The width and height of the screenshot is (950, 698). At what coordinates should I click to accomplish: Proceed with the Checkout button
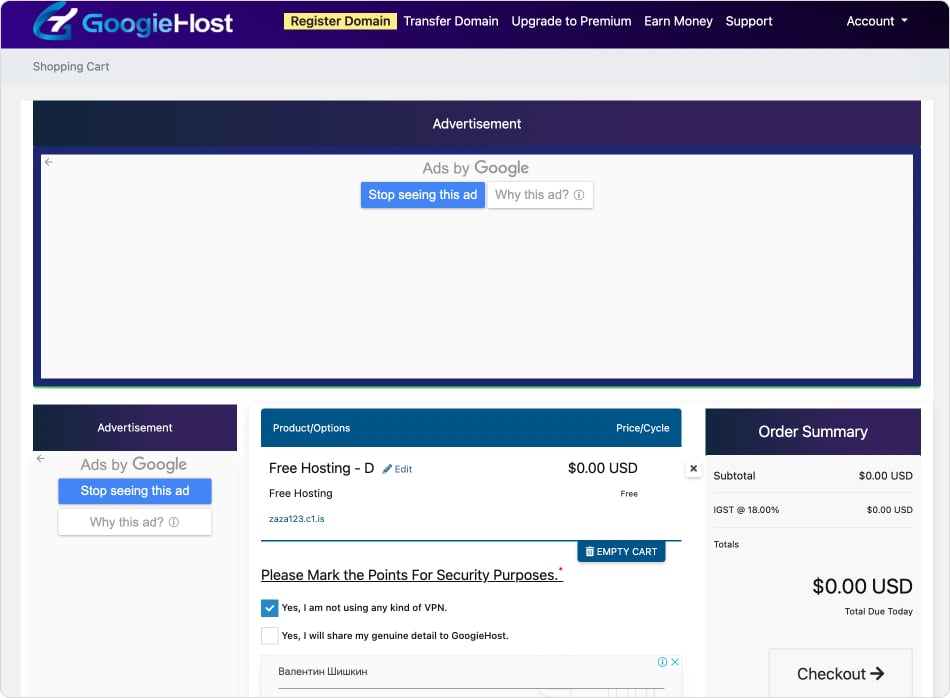(x=840, y=674)
